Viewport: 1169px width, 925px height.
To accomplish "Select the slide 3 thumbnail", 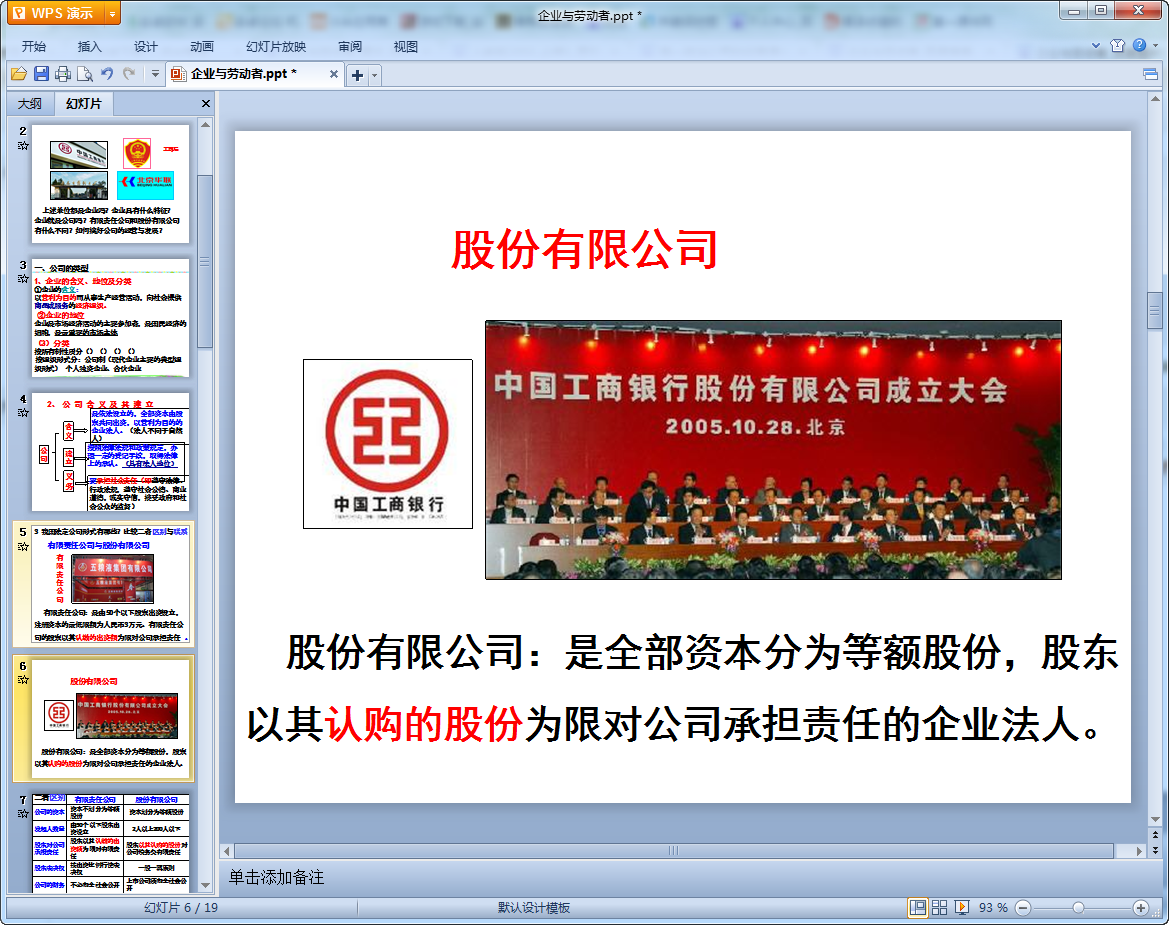I will [x=110, y=318].
